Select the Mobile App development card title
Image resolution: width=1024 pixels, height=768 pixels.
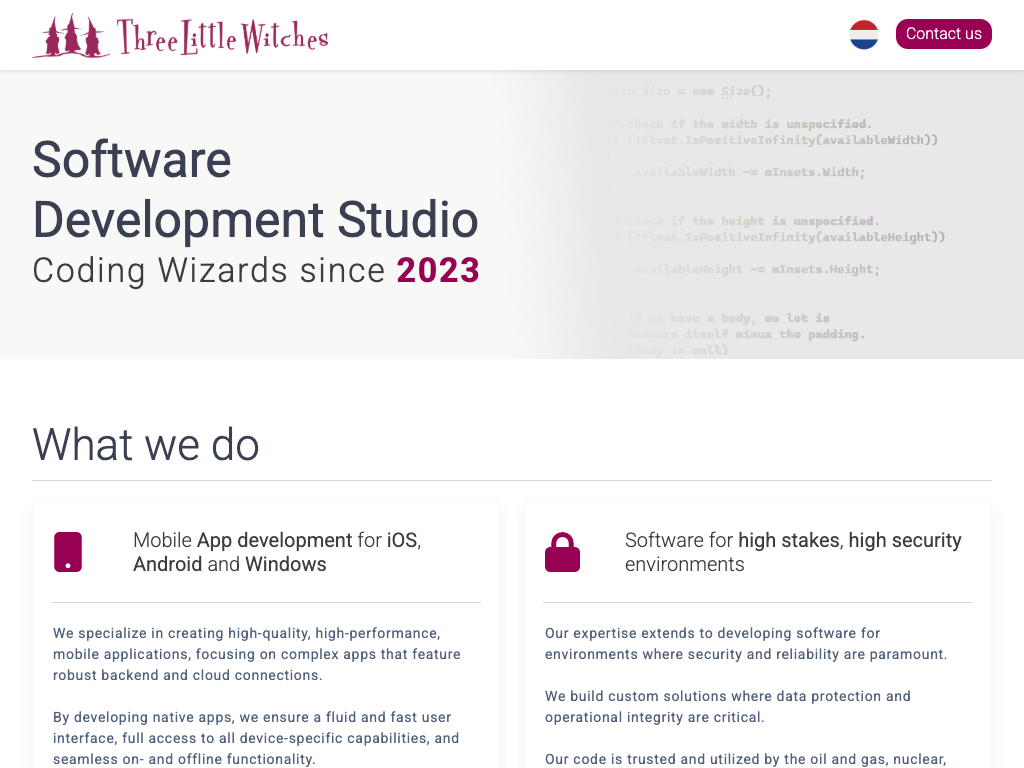277,552
